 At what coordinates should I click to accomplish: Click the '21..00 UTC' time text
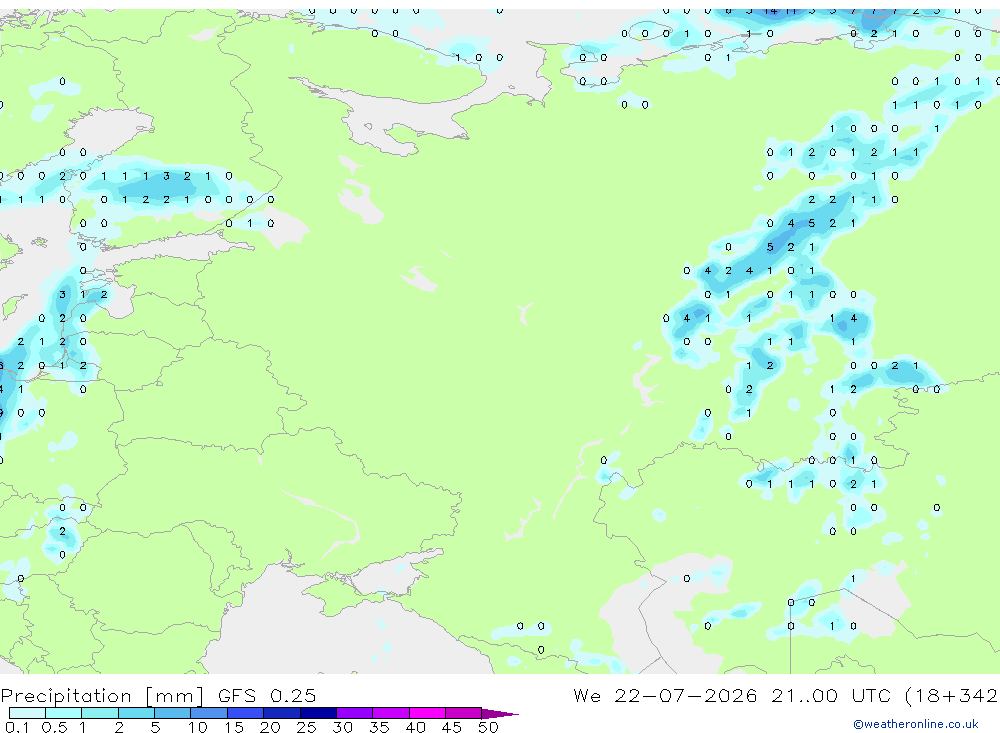(831, 695)
